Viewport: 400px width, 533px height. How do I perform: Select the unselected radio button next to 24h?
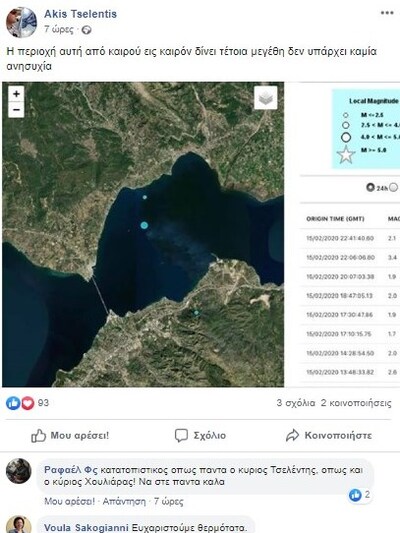[393, 187]
